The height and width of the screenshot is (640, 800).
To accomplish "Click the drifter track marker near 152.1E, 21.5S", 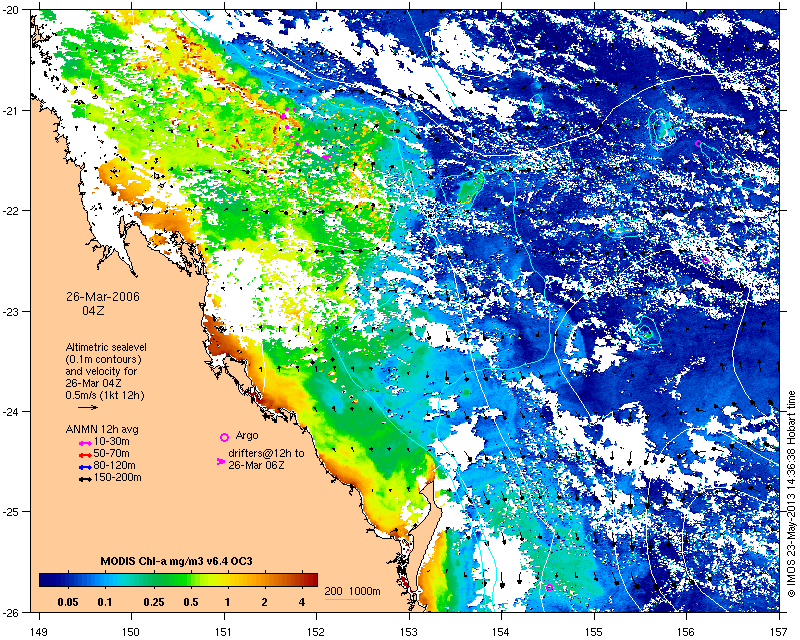I will click(326, 158).
